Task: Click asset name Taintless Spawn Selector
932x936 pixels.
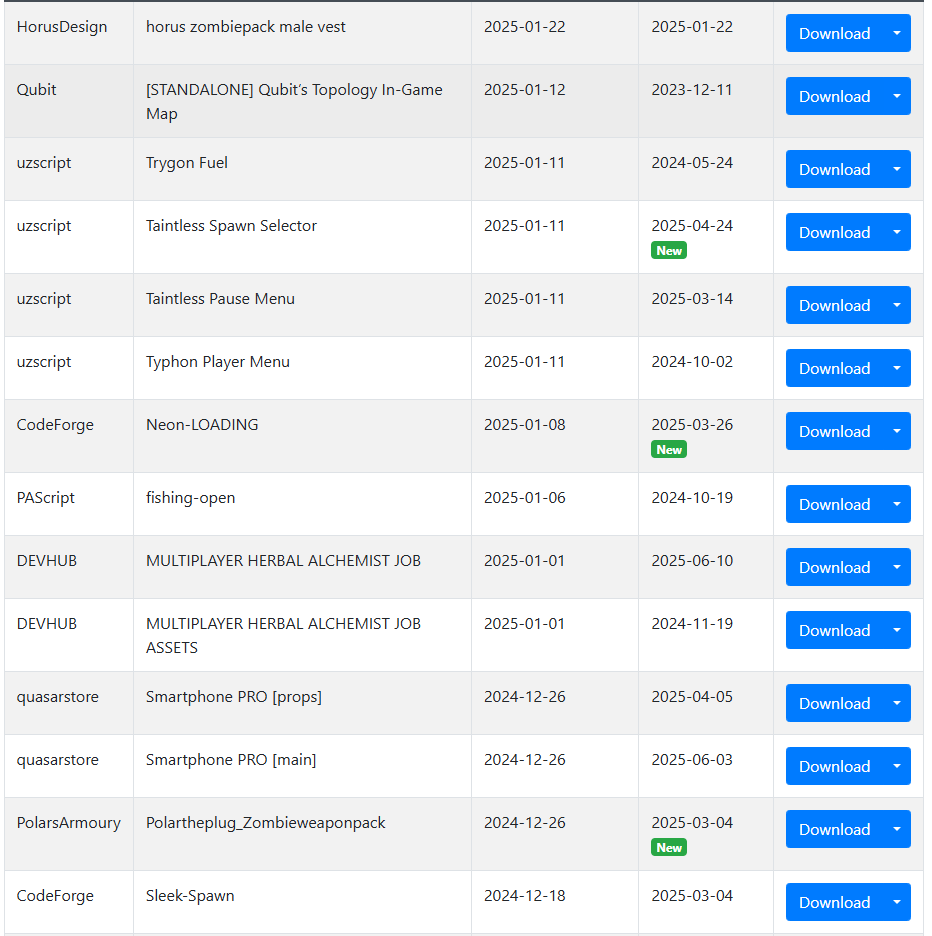Action: coord(232,226)
